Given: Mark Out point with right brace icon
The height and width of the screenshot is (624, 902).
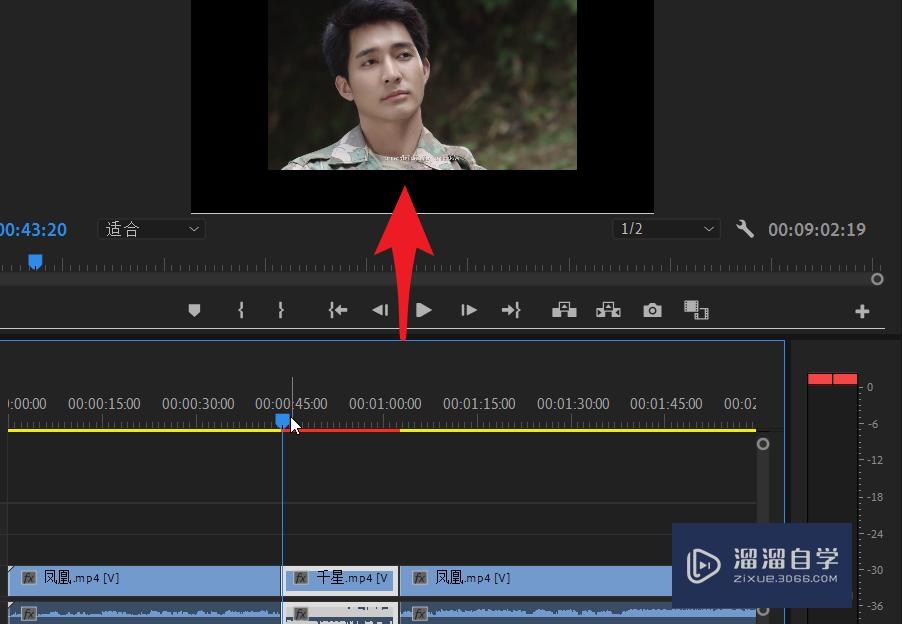Looking at the screenshot, I should click(x=281, y=311).
